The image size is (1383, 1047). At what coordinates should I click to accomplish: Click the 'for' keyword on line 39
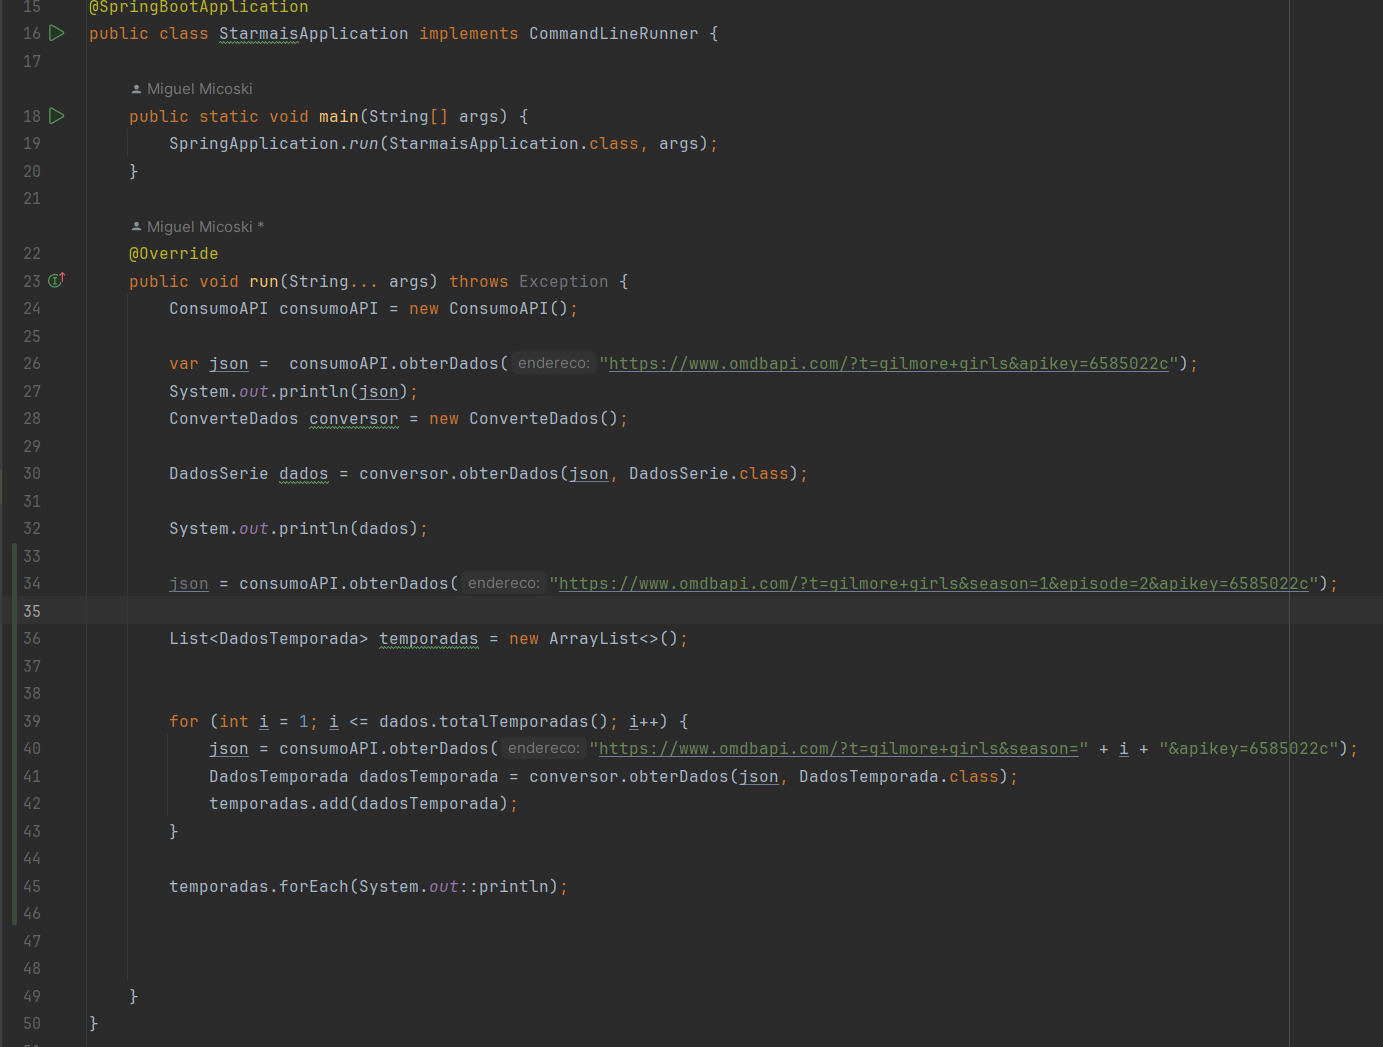coord(184,722)
